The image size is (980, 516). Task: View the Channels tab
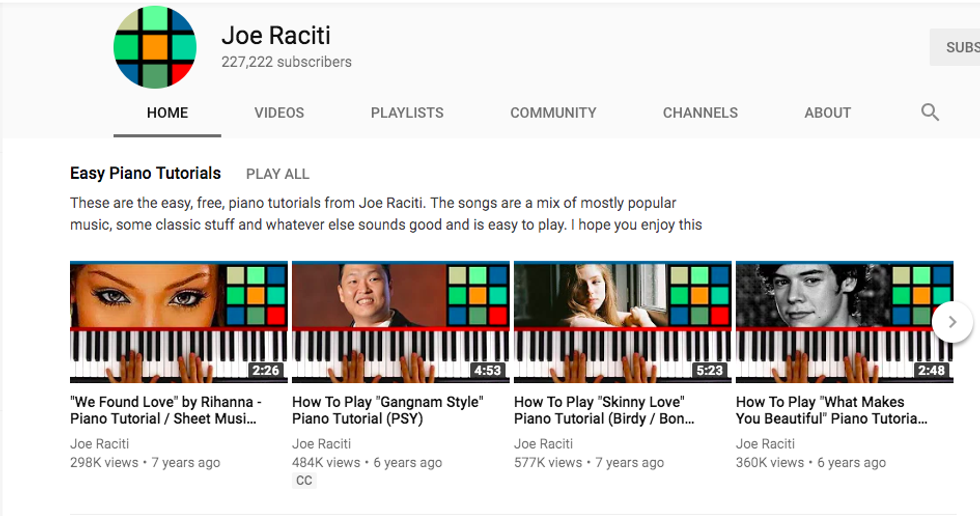tap(700, 113)
